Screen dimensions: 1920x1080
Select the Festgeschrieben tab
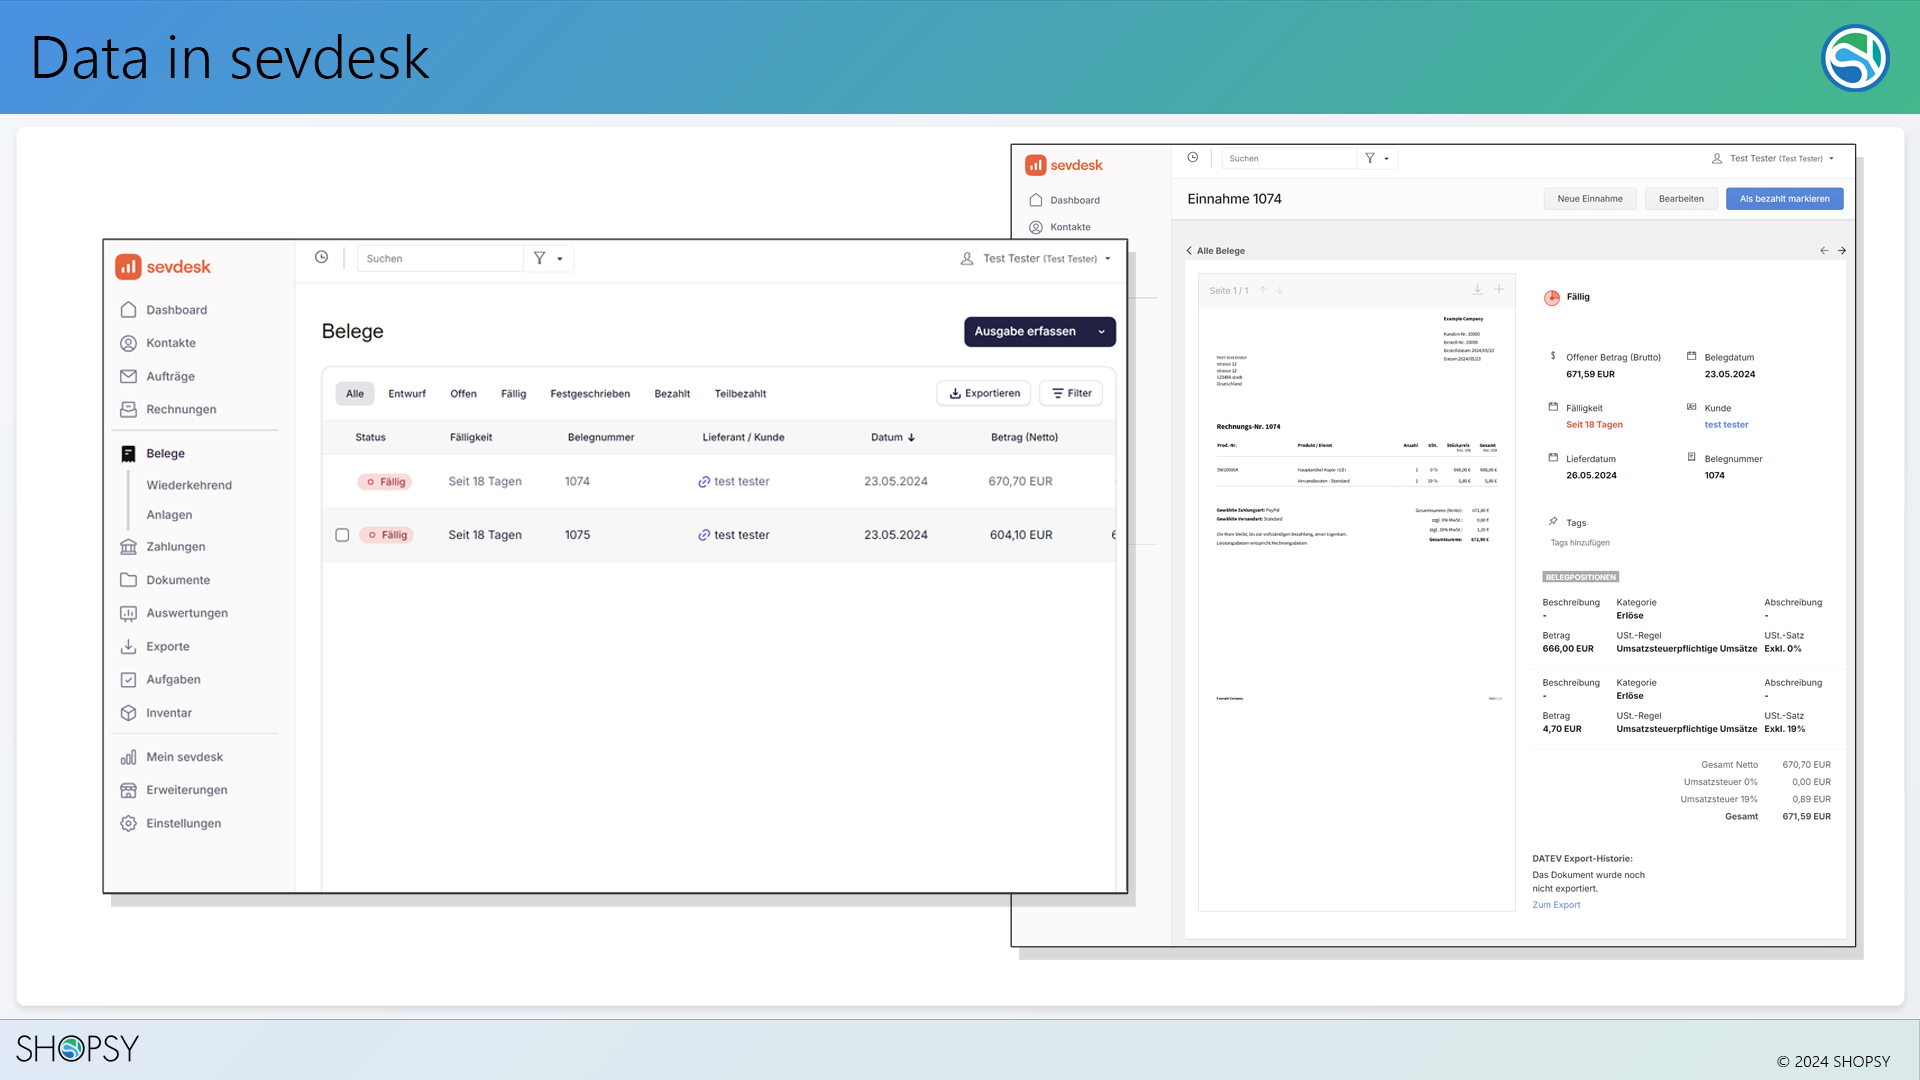point(590,394)
